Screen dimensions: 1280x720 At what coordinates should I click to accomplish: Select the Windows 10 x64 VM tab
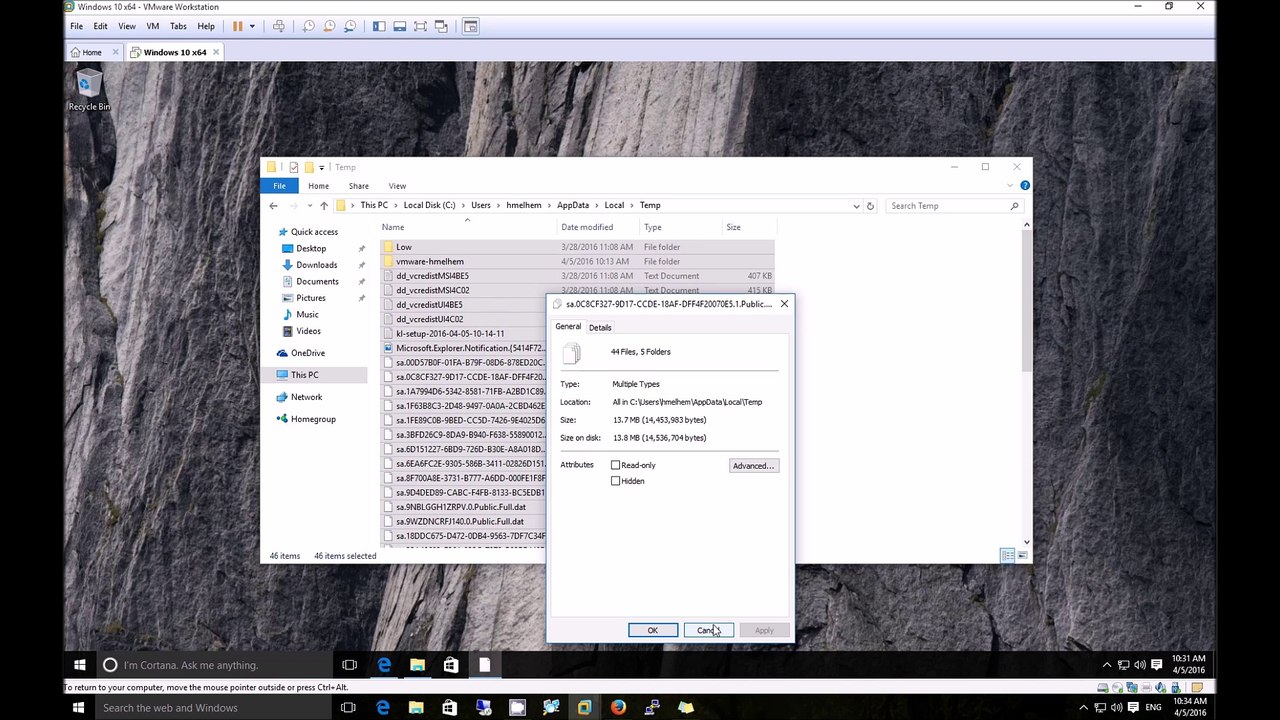(x=174, y=52)
